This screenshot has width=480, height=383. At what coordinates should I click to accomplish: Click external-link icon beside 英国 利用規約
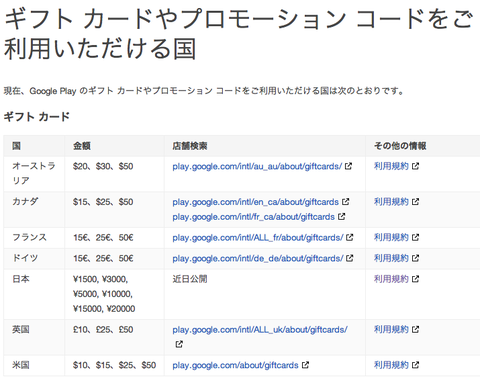click(x=415, y=329)
